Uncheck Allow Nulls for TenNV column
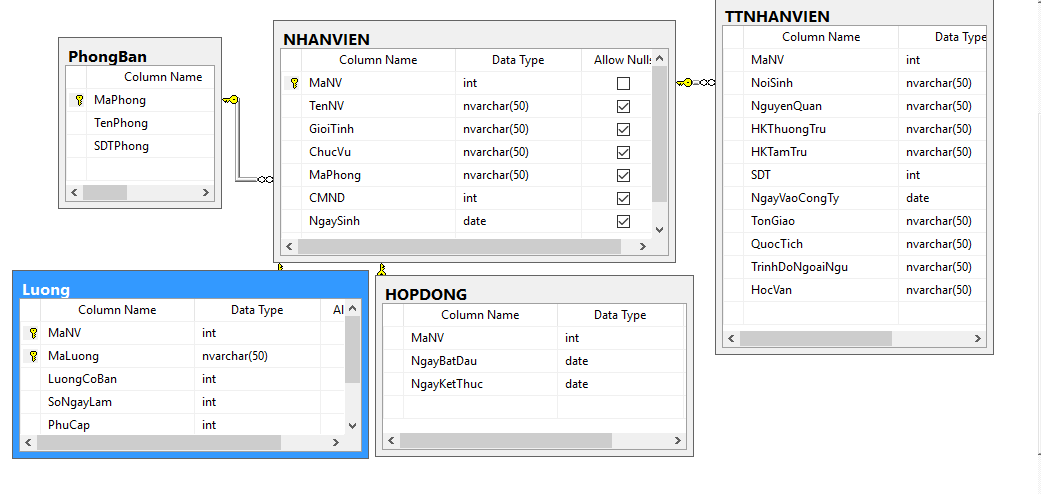The height and width of the screenshot is (494, 1044). [623, 106]
